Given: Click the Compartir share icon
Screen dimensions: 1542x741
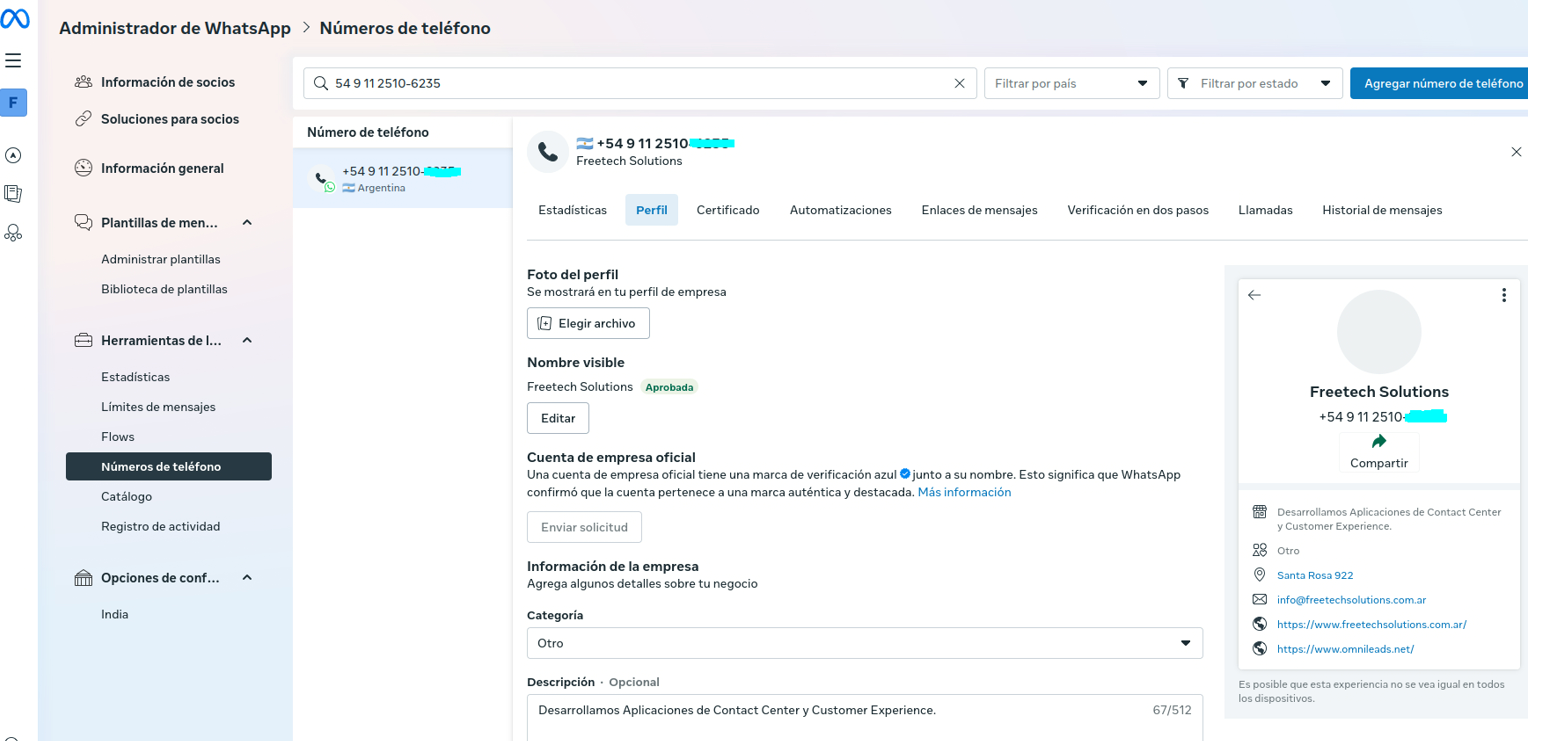Looking at the screenshot, I should point(1379,442).
